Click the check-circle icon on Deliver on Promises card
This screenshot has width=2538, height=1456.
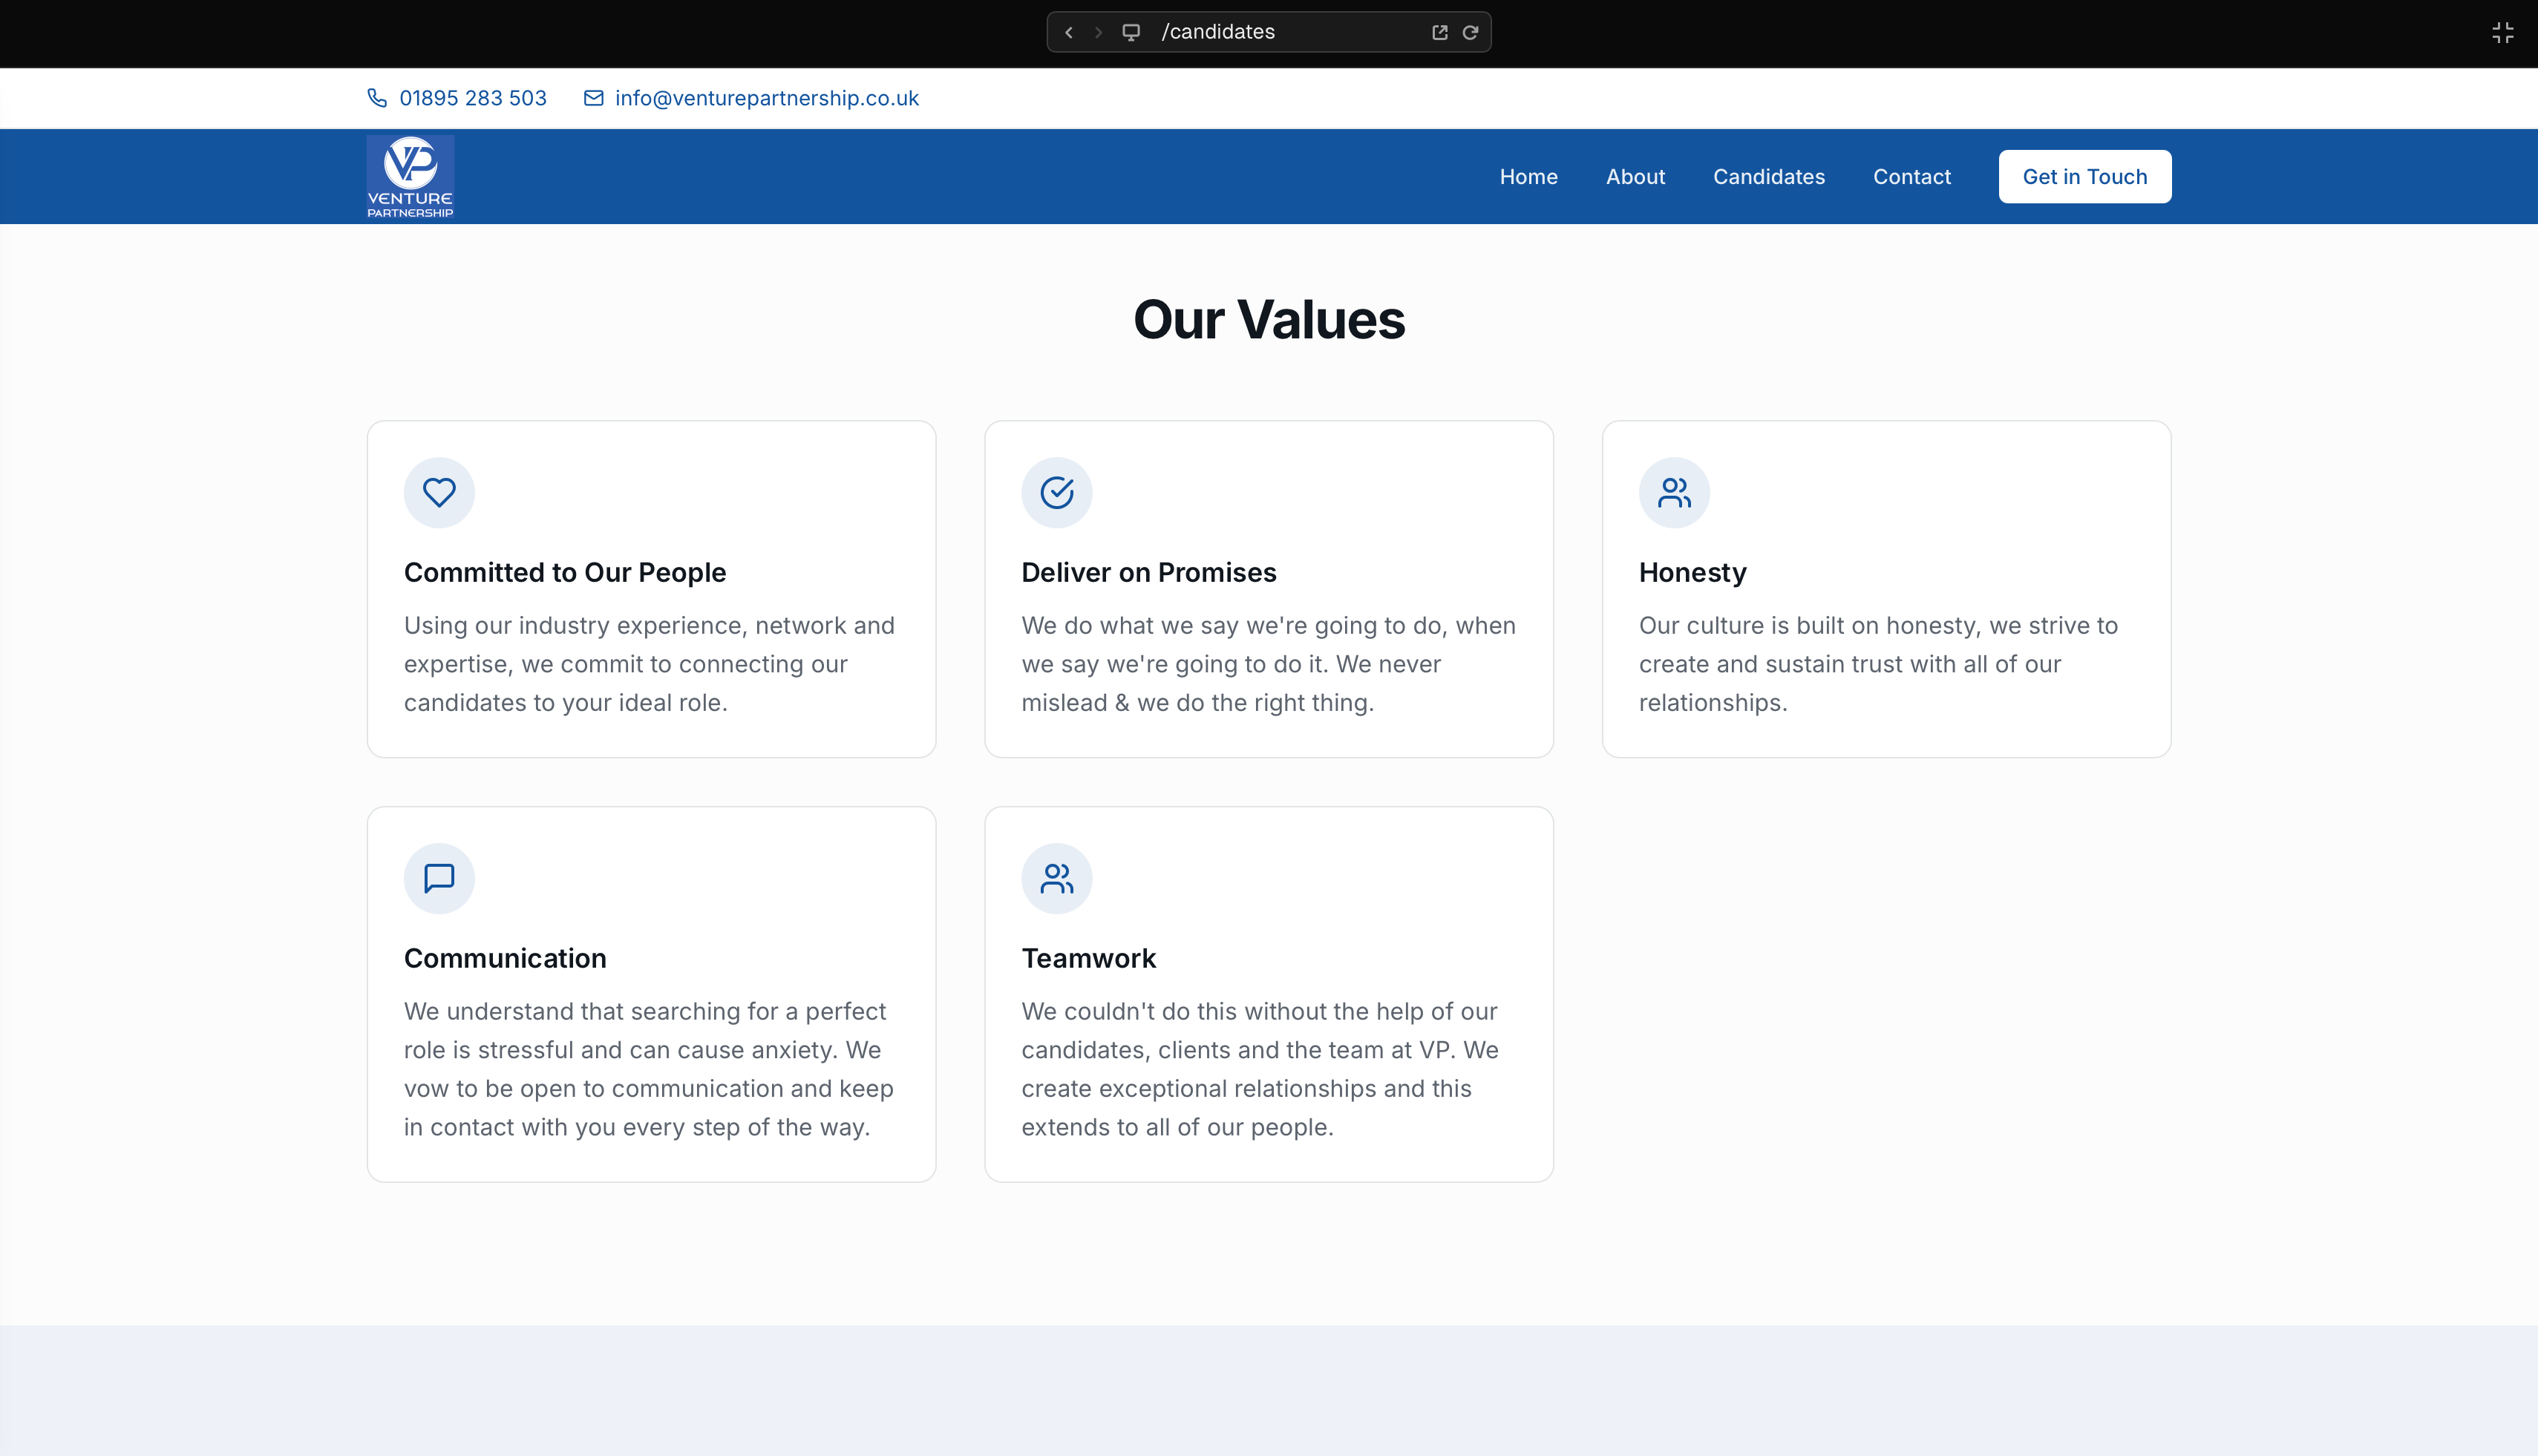coord(1056,492)
